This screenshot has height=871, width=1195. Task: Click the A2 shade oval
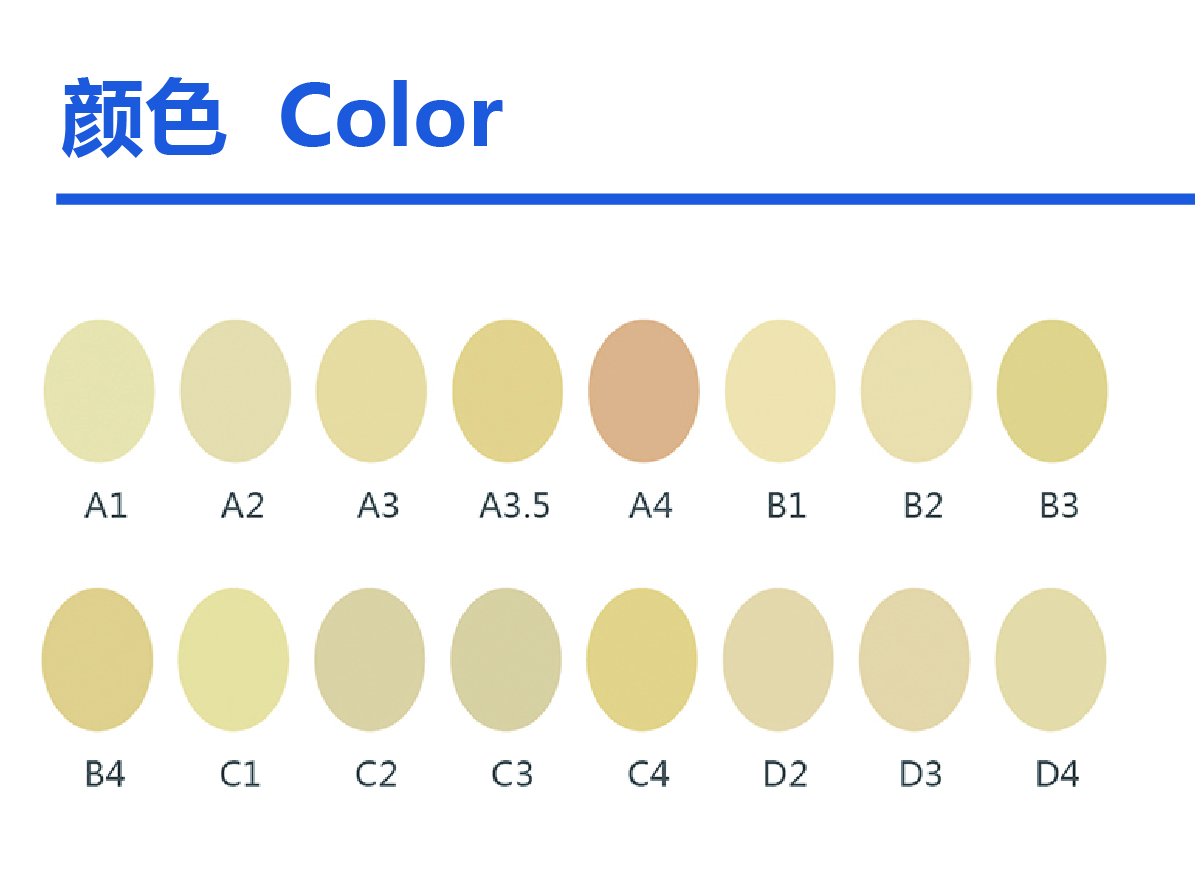click(x=235, y=391)
